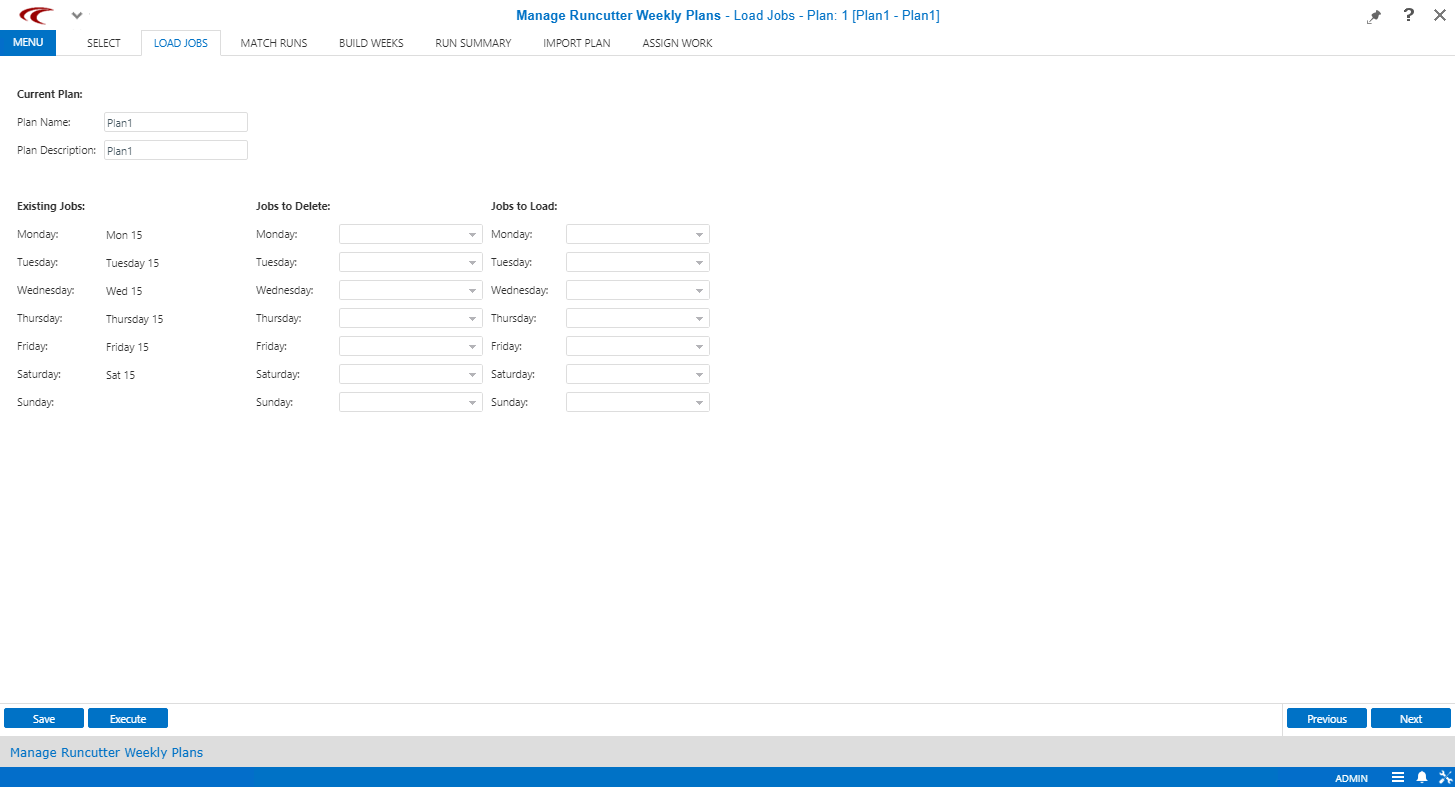View notifications via the bell icon
1455x787 pixels.
(1422, 777)
